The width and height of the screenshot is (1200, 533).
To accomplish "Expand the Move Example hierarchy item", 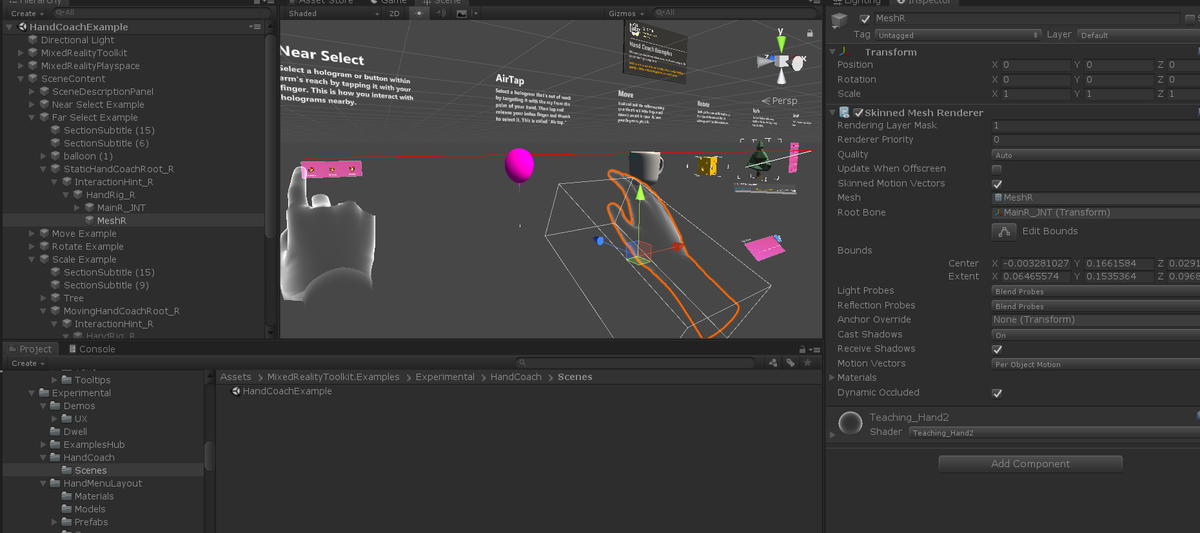I will 32,234.
